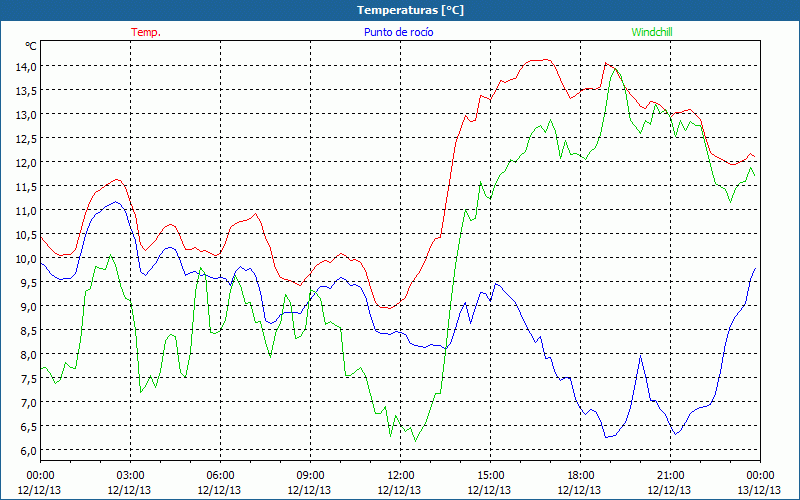The width and height of the screenshot is (800, 500).
Task: Click the 12:00 time axis label
Action: 401,476
